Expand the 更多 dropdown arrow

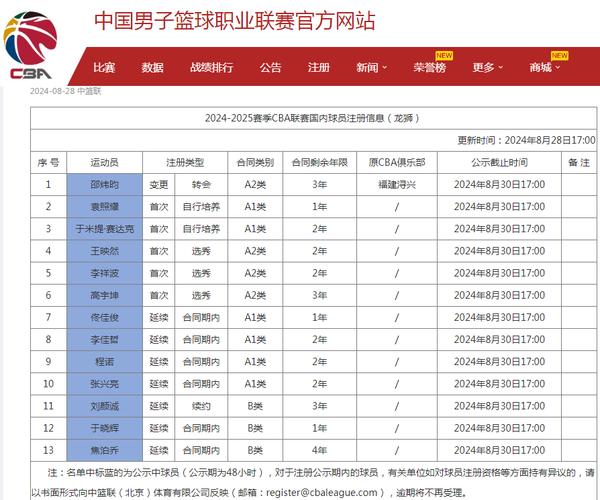click(500, 68)
